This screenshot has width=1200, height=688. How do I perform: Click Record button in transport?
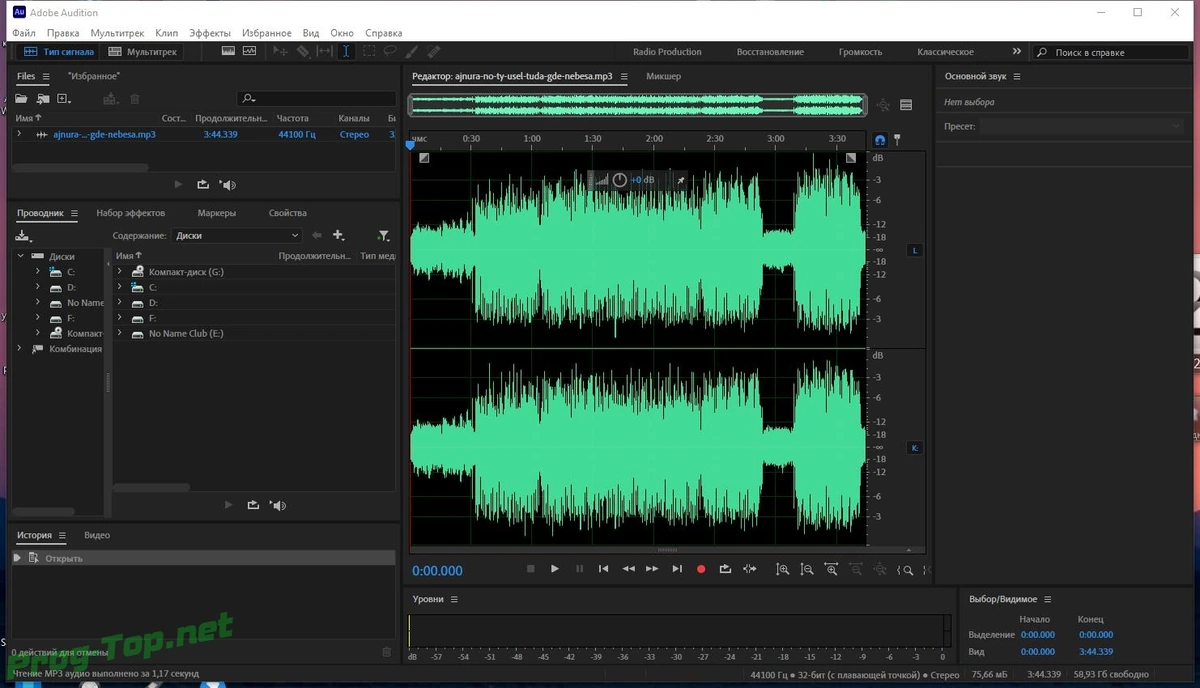701,569
